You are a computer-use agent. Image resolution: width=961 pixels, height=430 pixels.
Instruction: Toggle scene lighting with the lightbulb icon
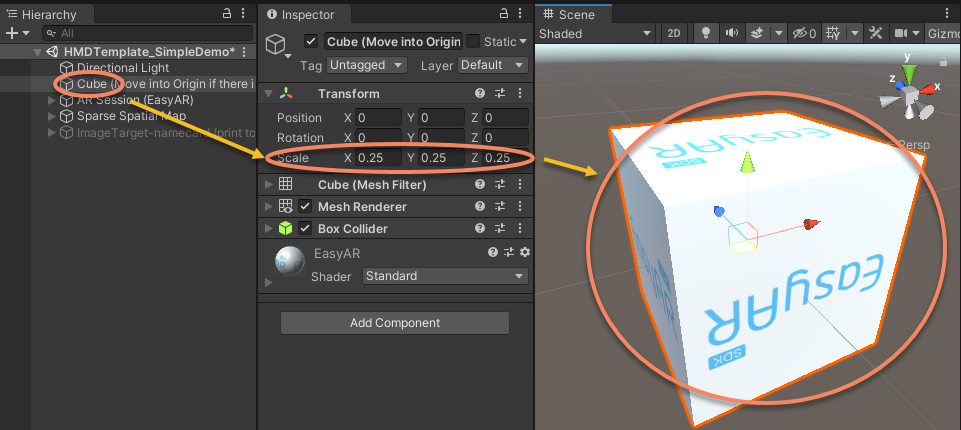click(x=705, y=33)
